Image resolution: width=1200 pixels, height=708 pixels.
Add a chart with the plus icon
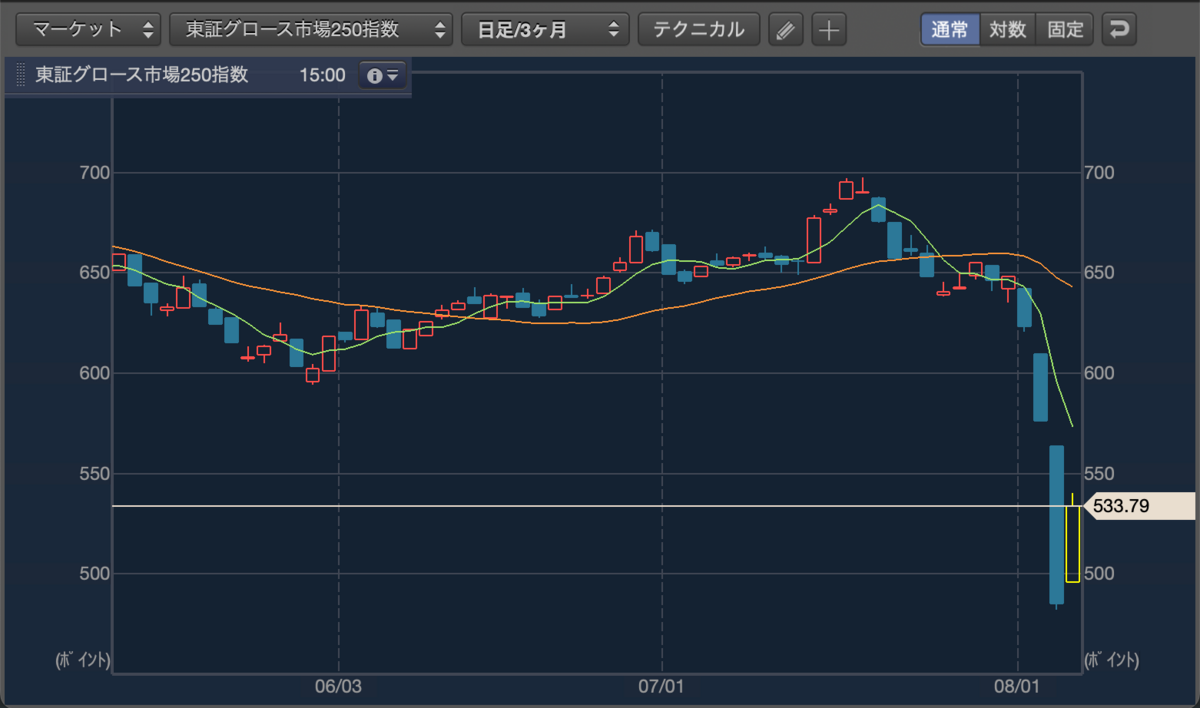pos(828,29)
